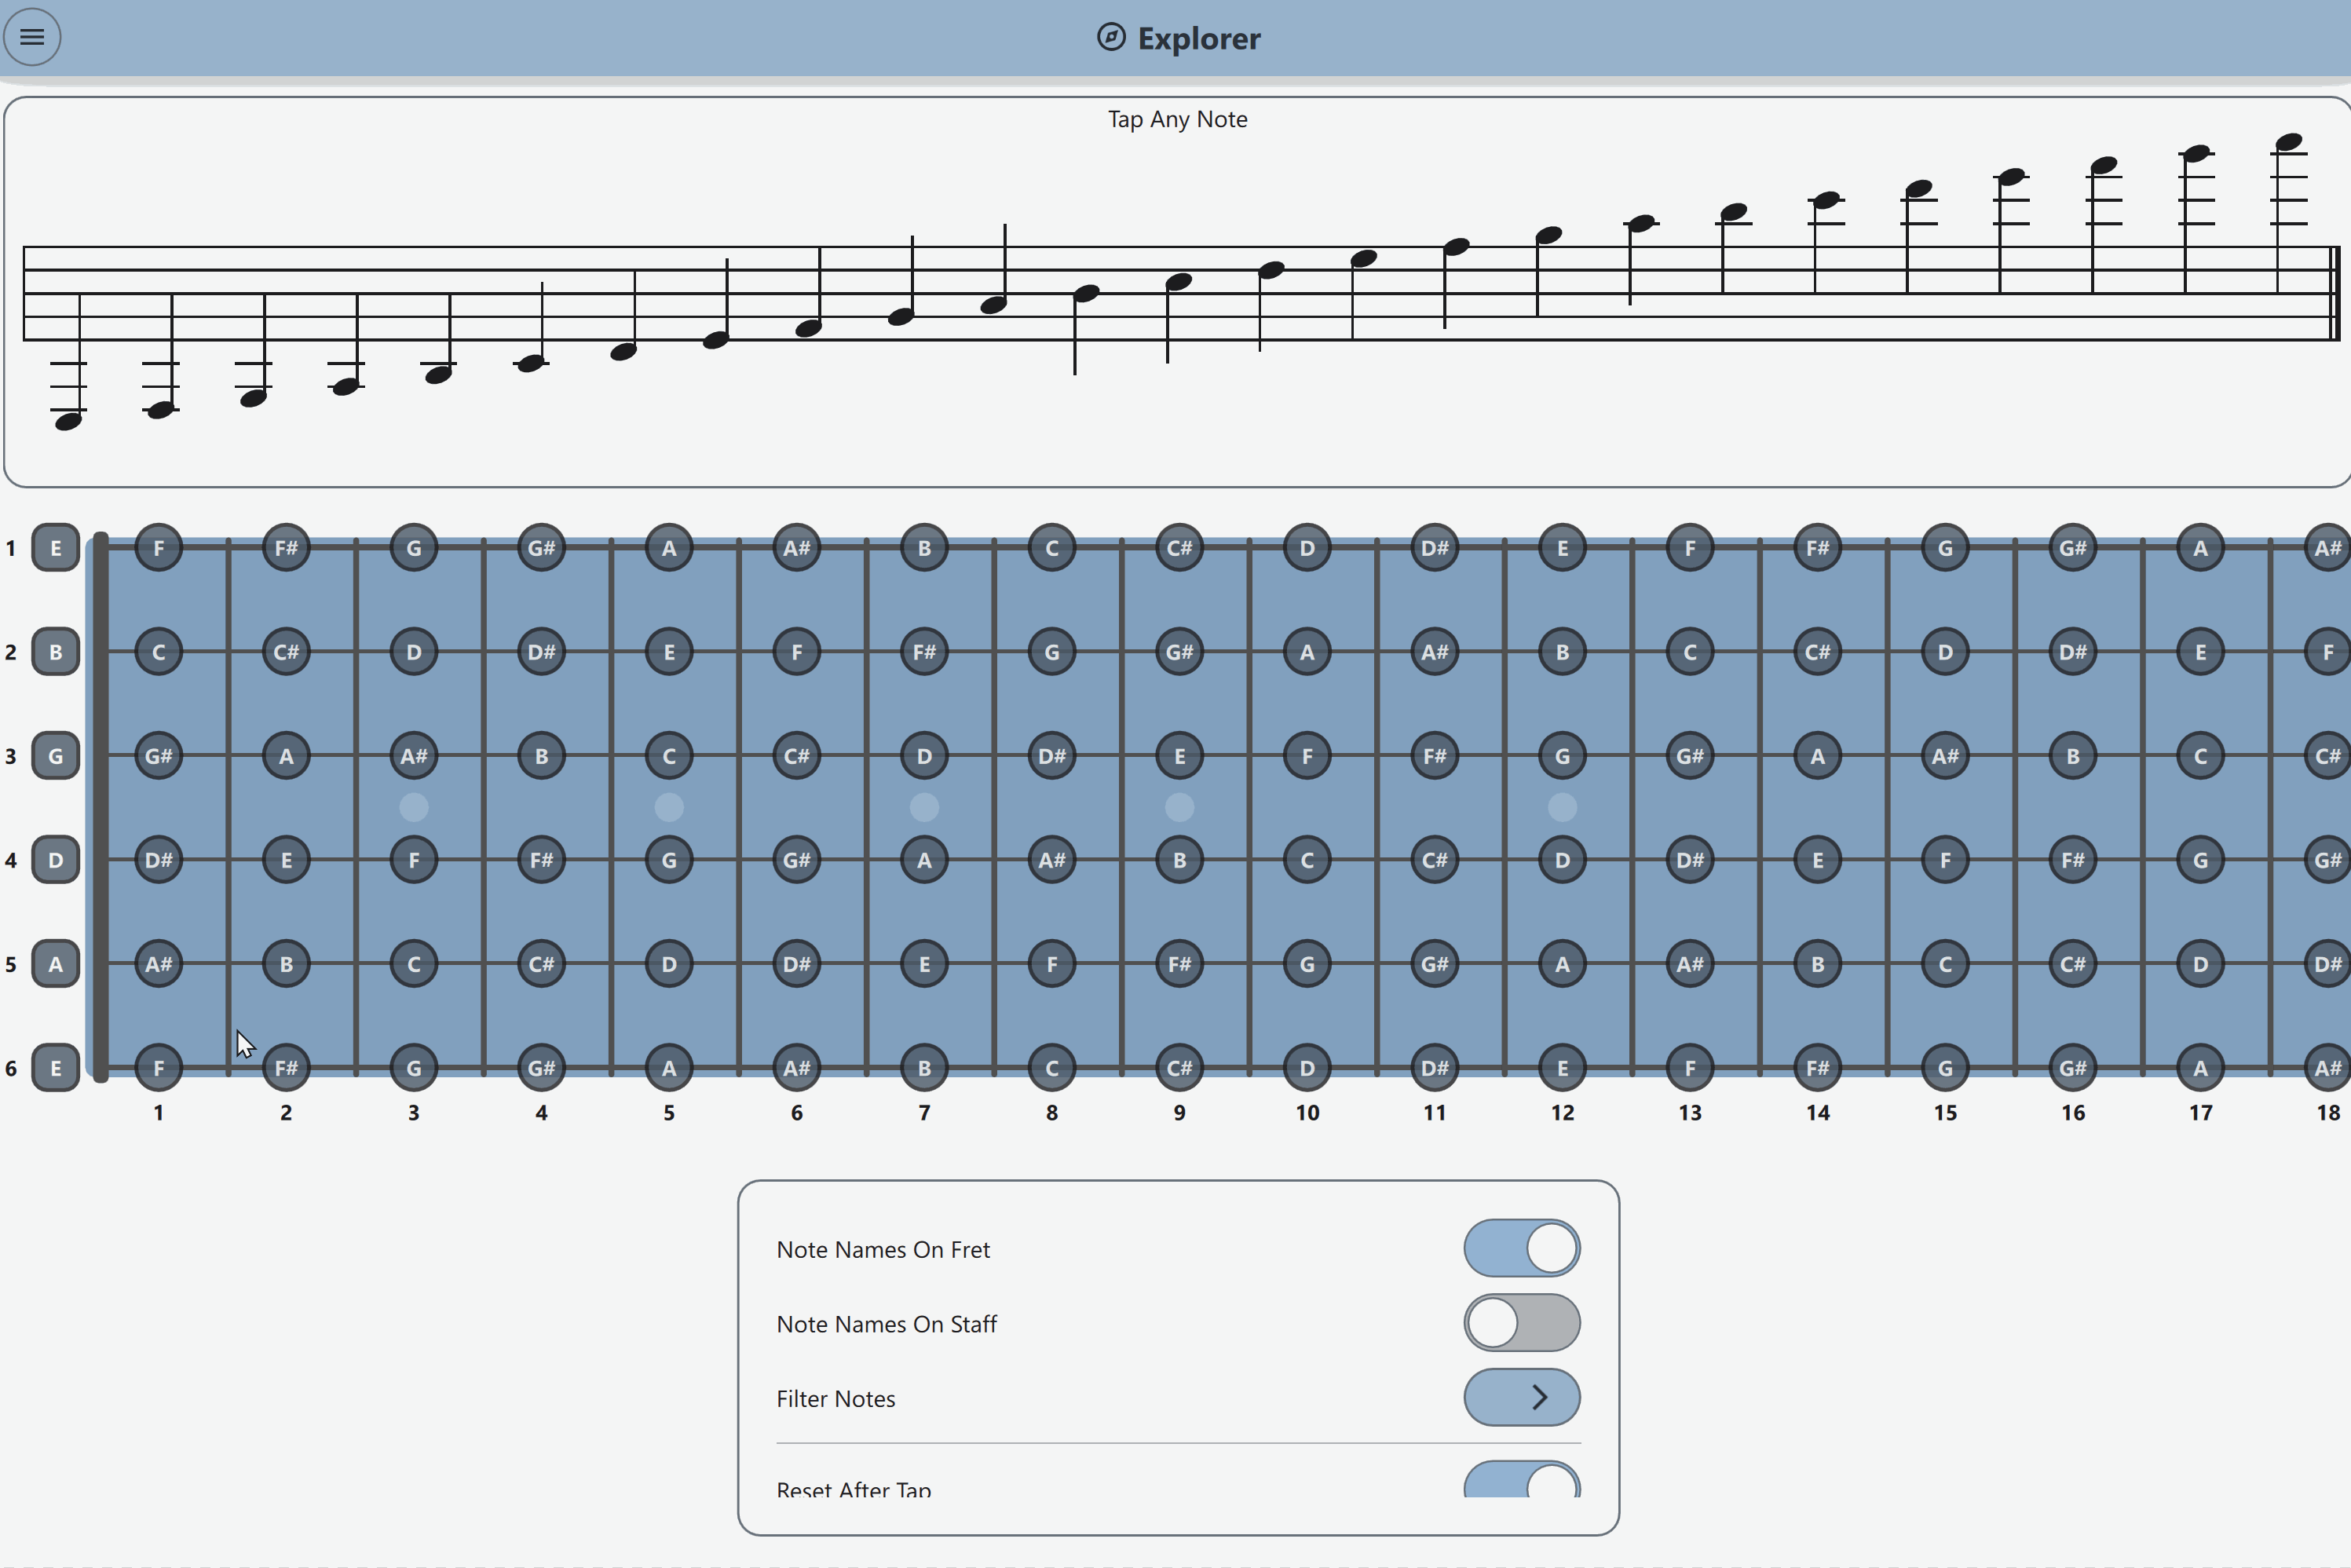Tap fret number 9 below the fretboard
The height and width of the screenshot is (1568, 2351).
pos(1180,1113)
